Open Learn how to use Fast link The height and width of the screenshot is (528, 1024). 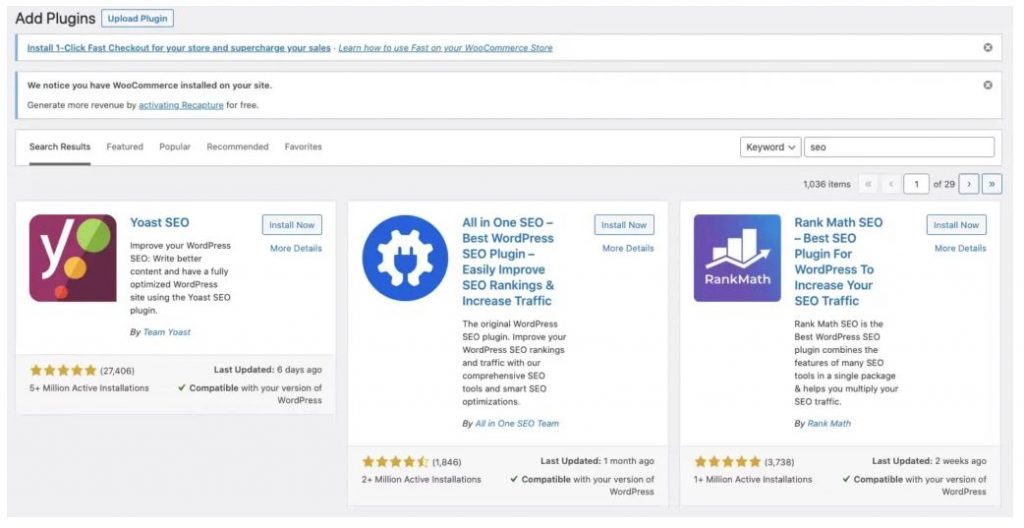(445, 48)
